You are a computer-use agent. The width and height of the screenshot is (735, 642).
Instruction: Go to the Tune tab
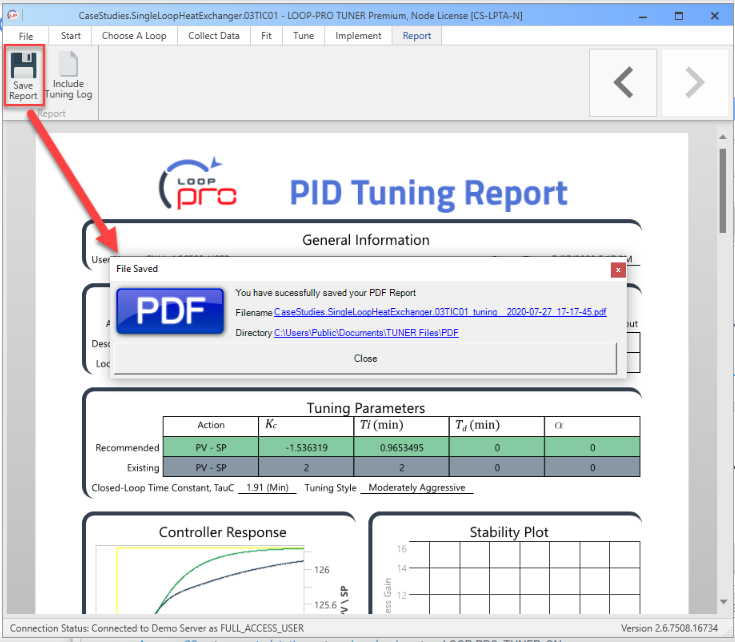coord(303,36)
